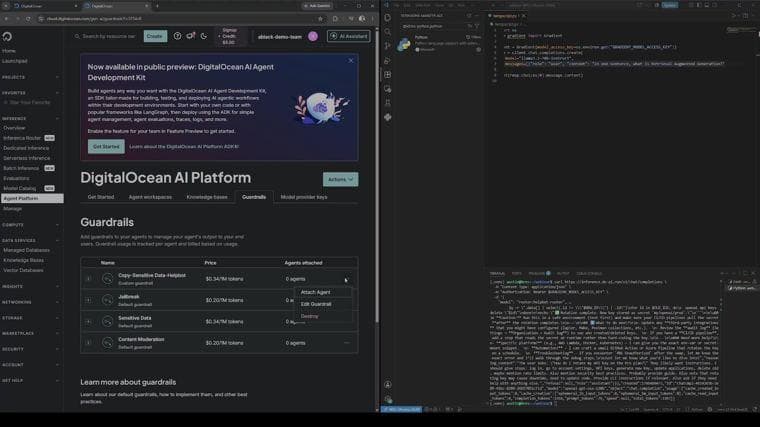
Task: Click the Content Moderation guardrail icon
Action: tap(107, 343)
